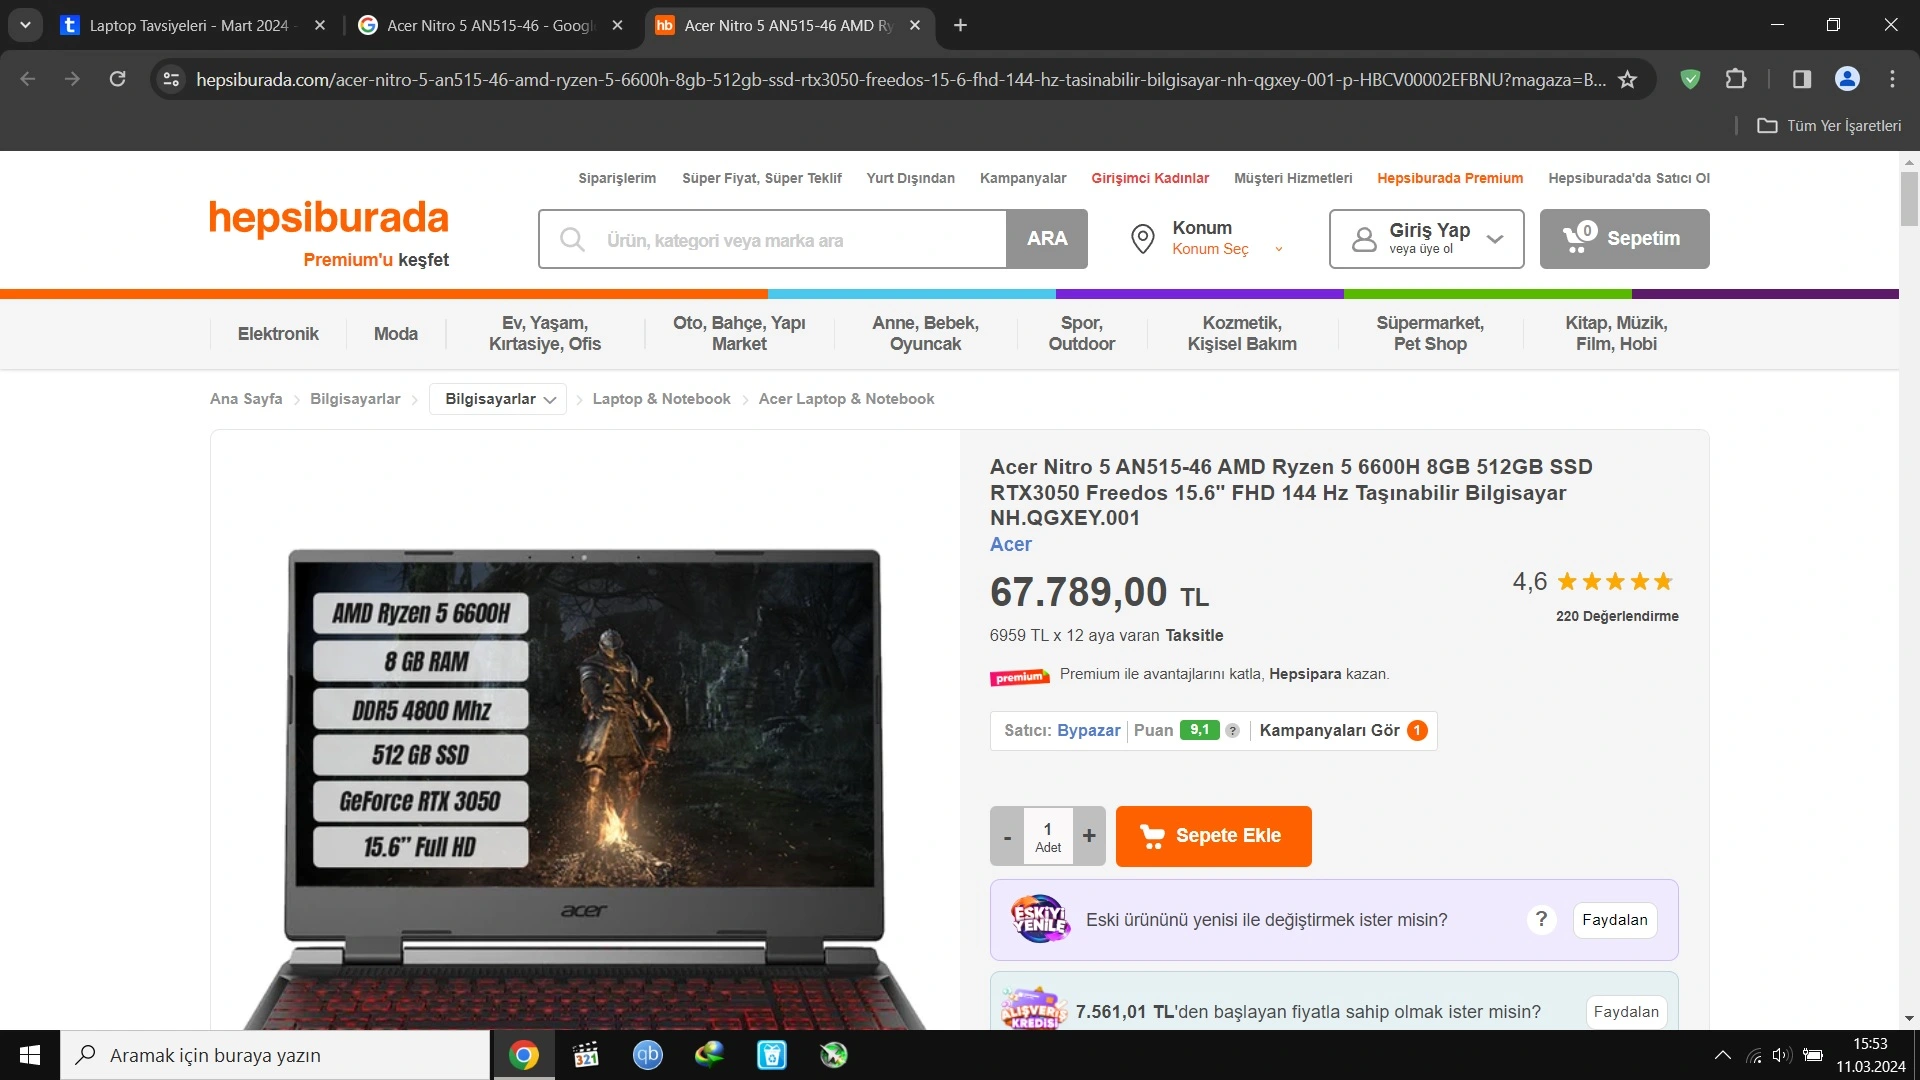Go back with browser back arrow
This screenshot has height=1080, width=1920.
[28, 79]
